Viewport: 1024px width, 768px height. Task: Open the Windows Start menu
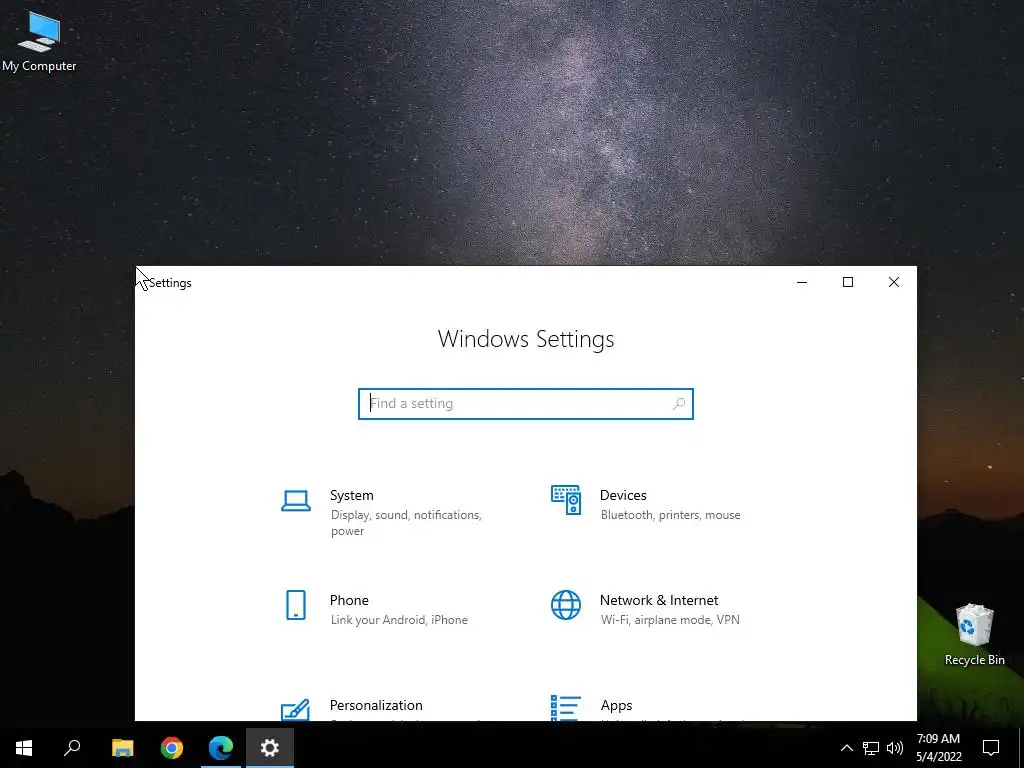click(24, 748)
